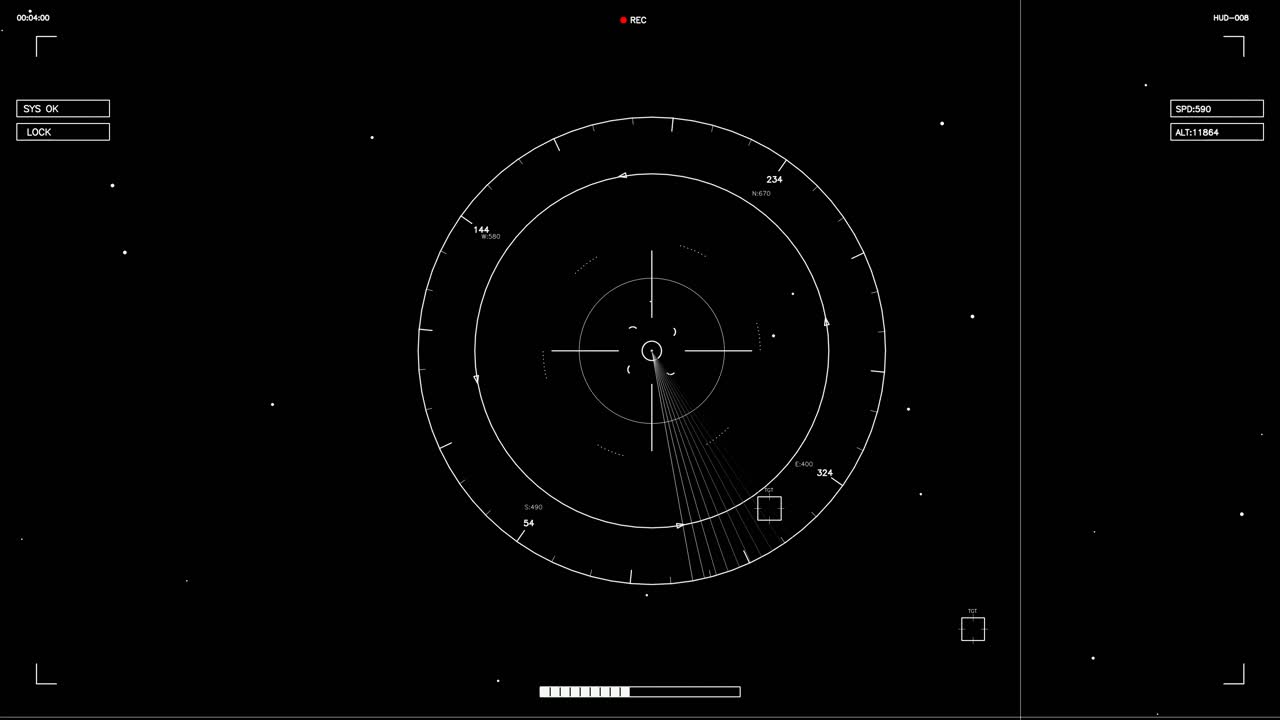Click the triangle marker on right of inner ring

[x=827, y=322]
